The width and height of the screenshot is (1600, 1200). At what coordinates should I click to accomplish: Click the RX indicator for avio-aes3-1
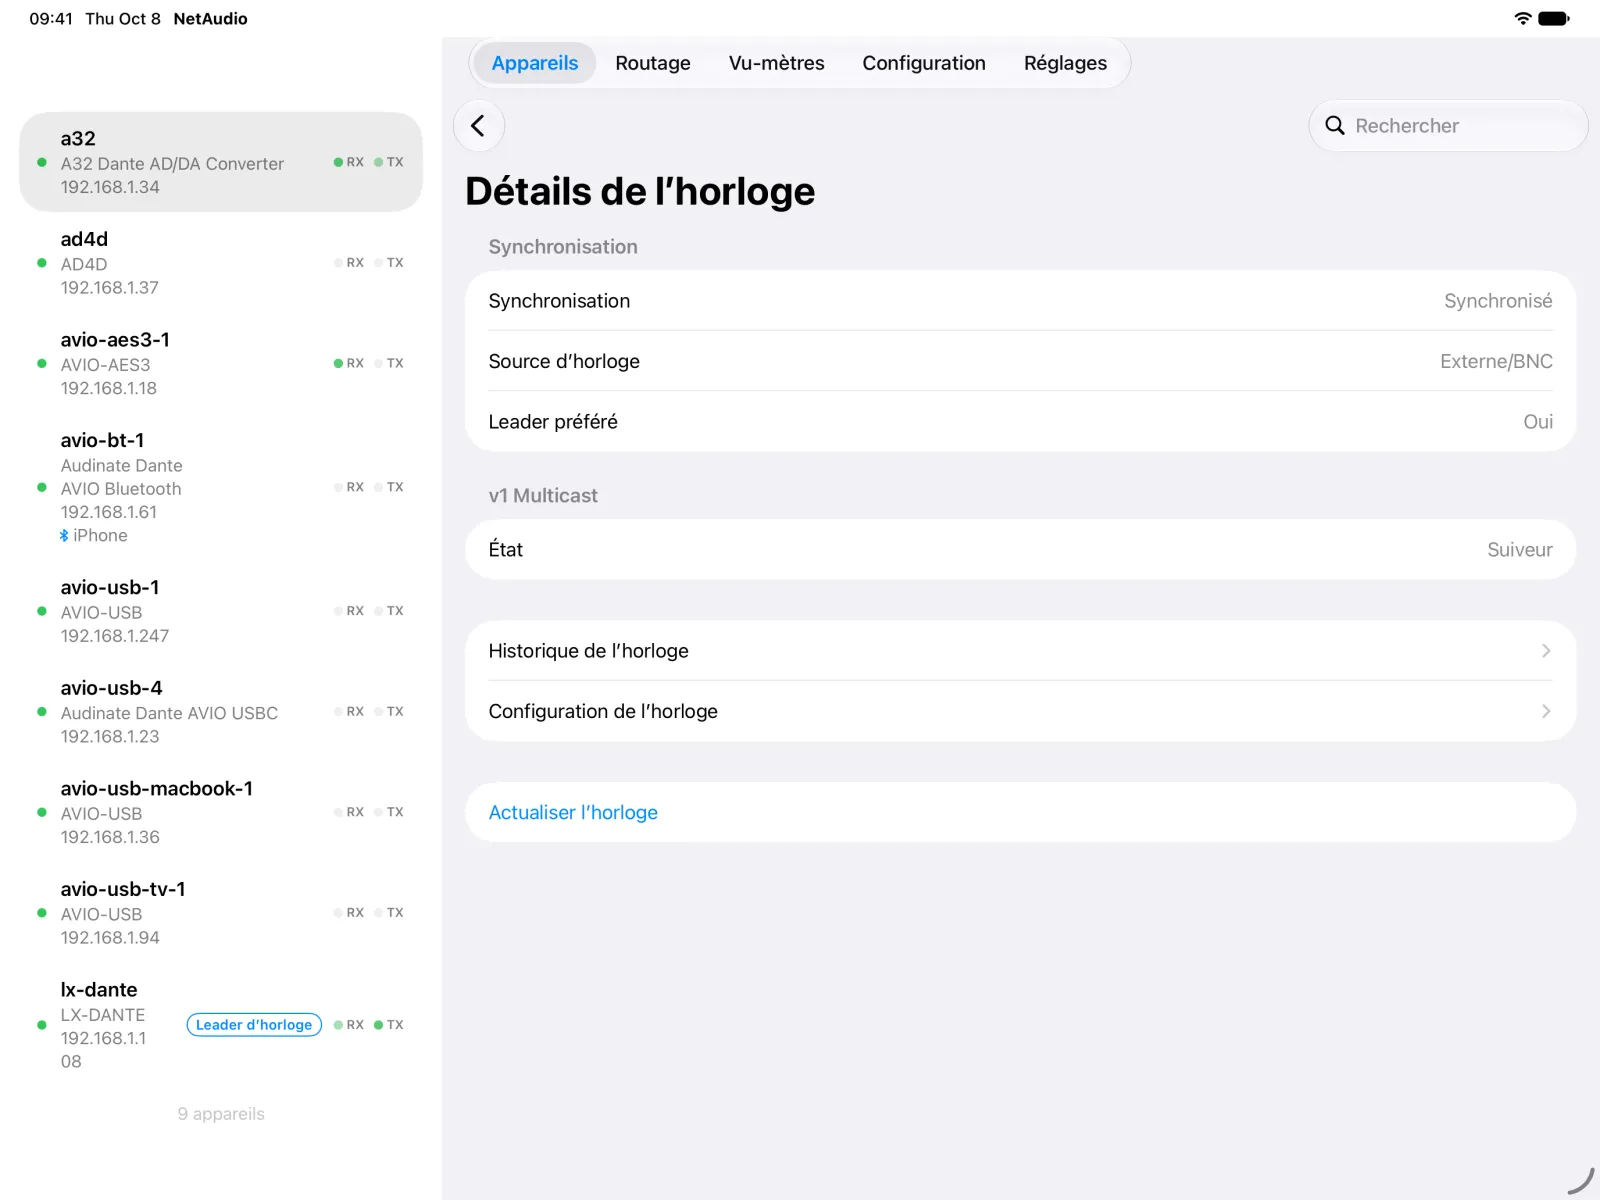[349, 363]
